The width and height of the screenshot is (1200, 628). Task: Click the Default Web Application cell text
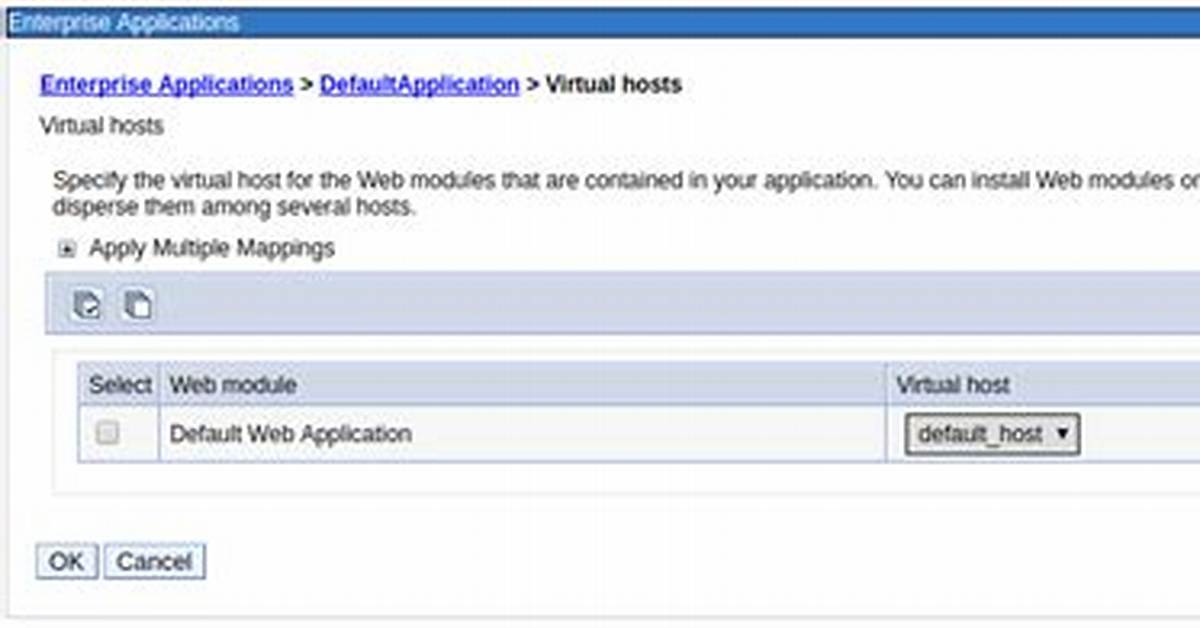coord(291,434)
